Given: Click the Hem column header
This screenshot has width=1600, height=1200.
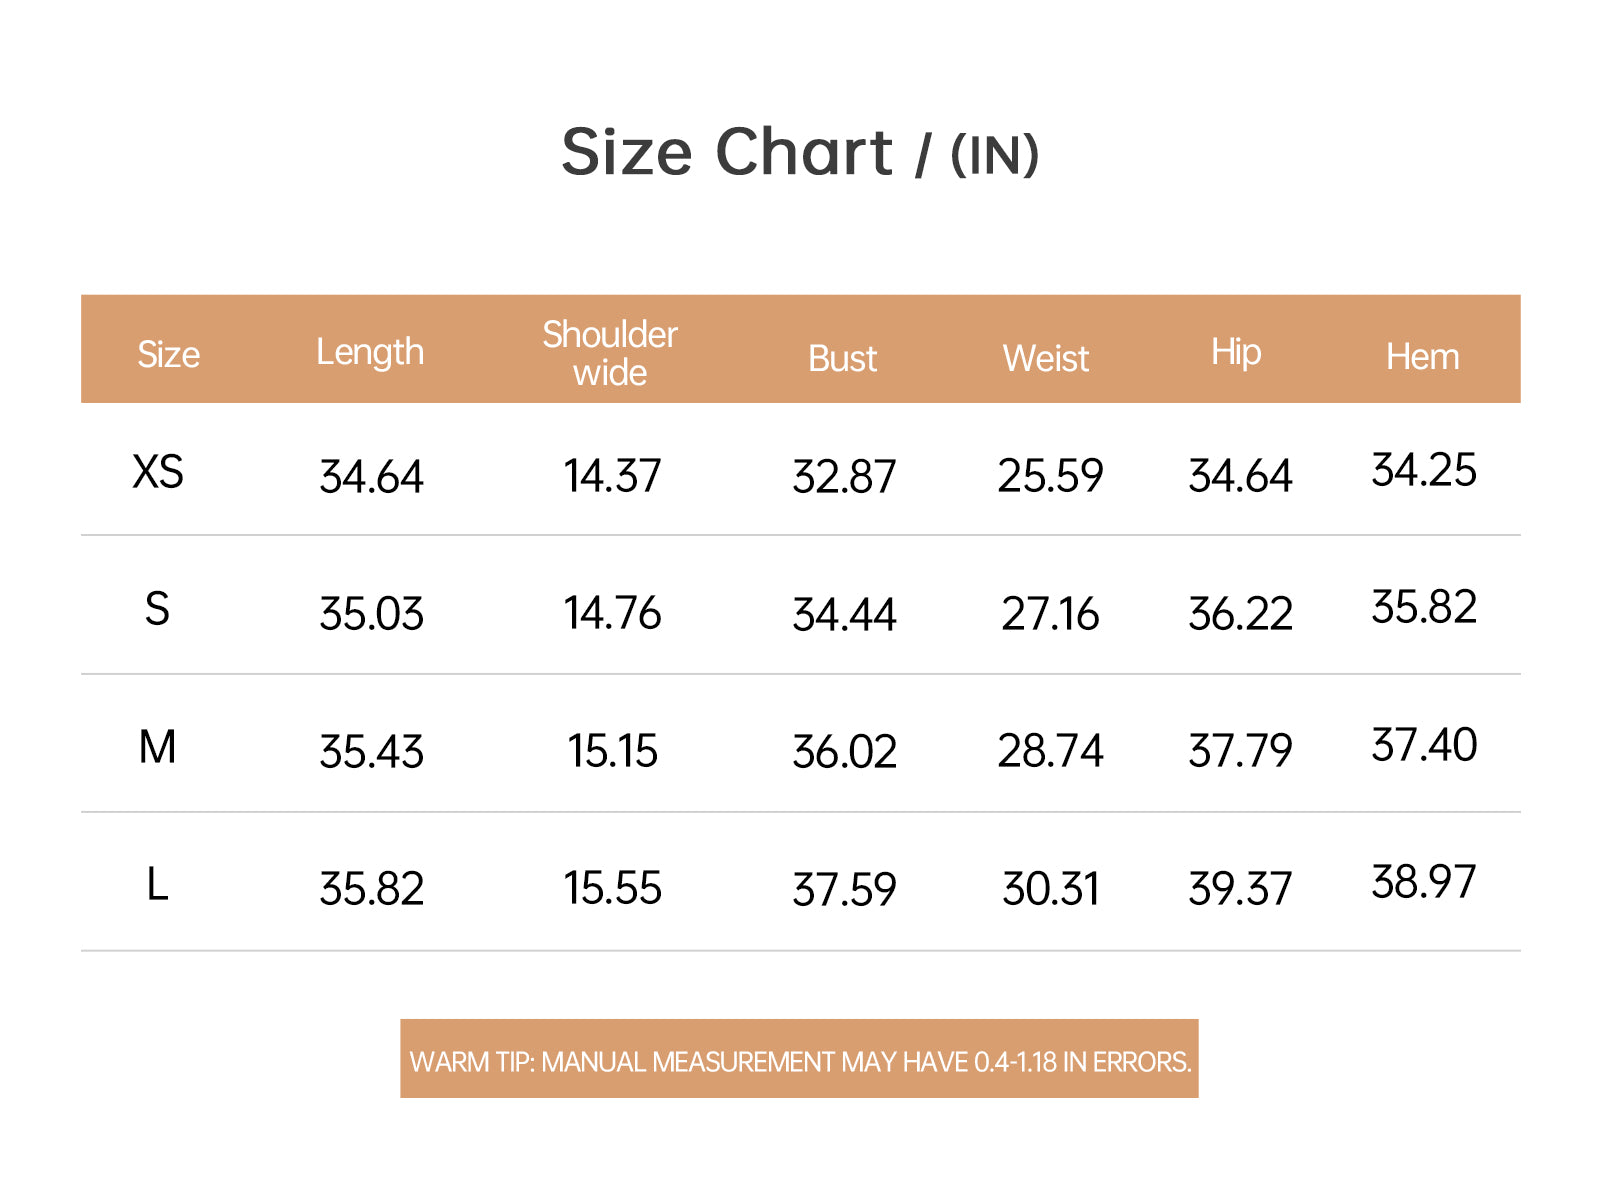Looking at the screenshot, I should [1422, 356].
